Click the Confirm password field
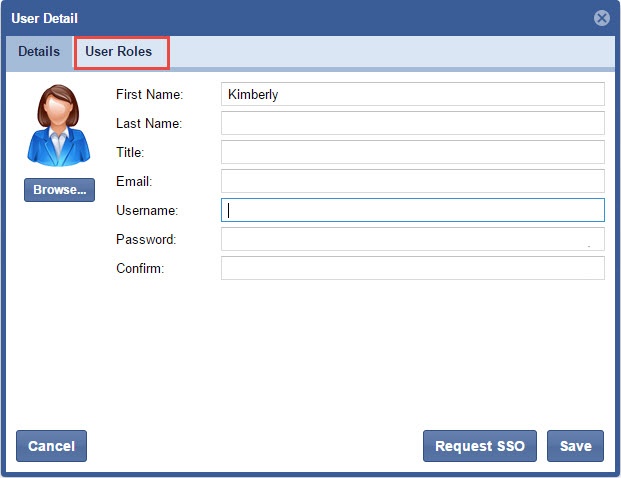The image size is (621, 478). tap(412, 268)
